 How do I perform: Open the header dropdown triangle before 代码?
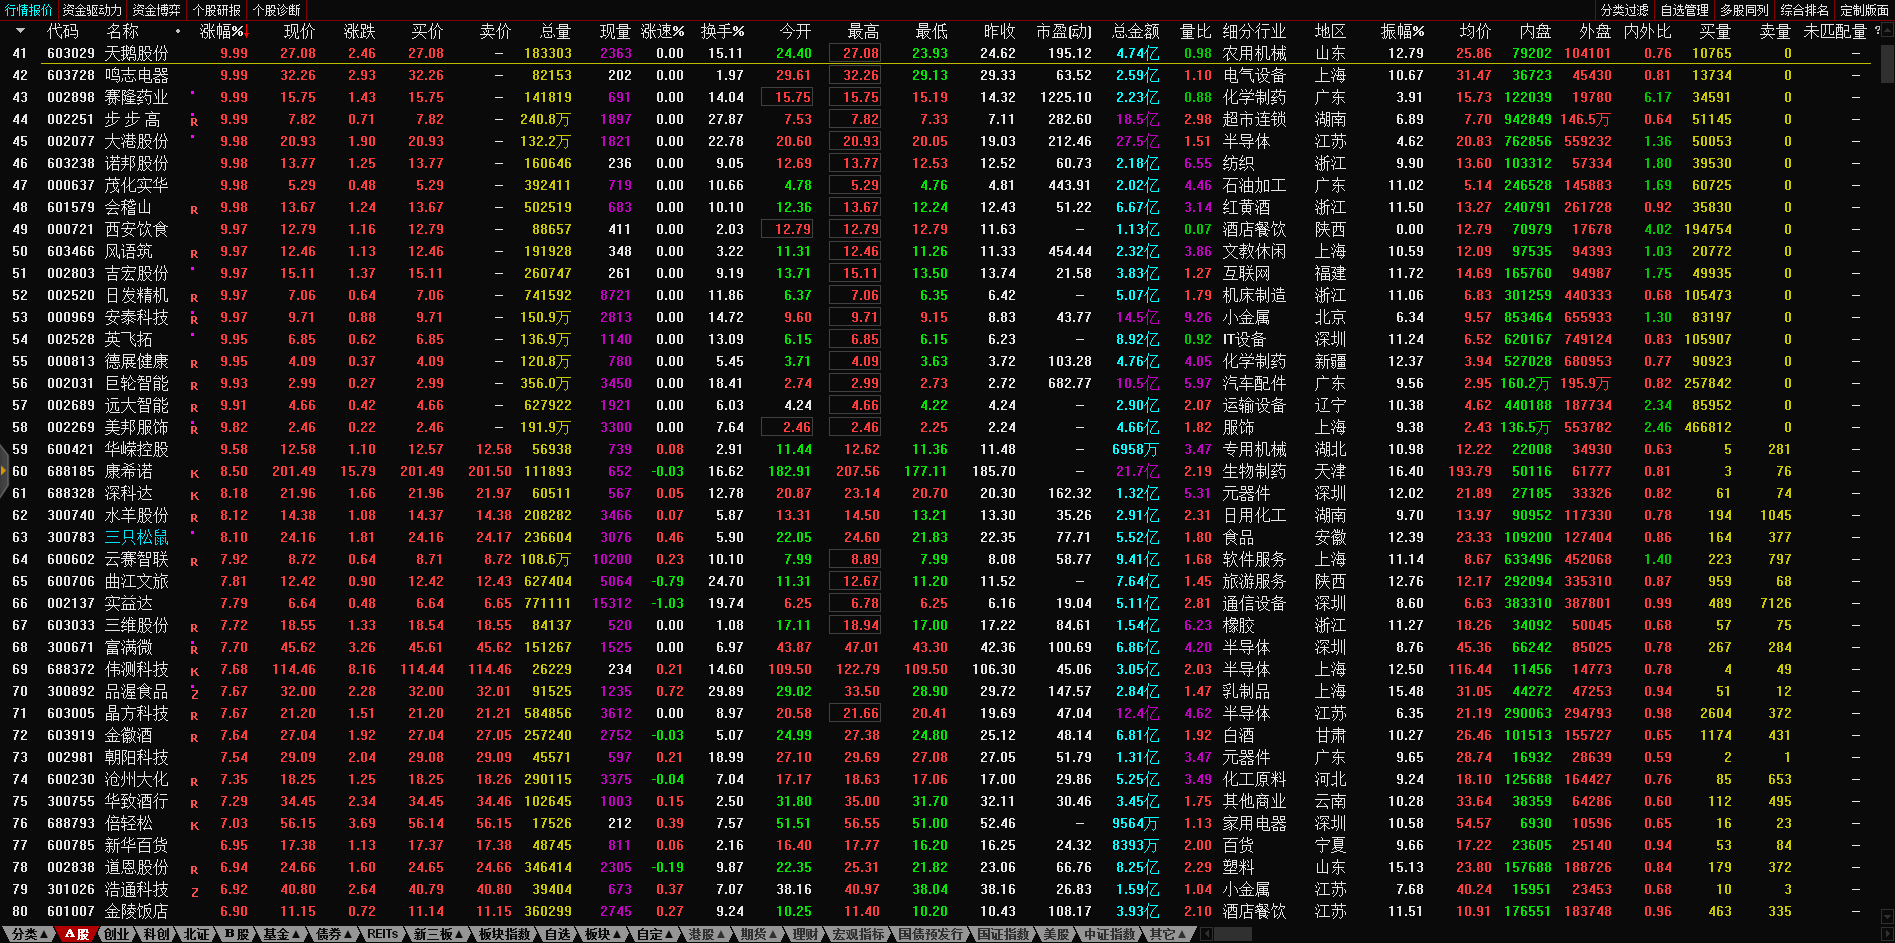pyautogui.click(x=21, y=31)
